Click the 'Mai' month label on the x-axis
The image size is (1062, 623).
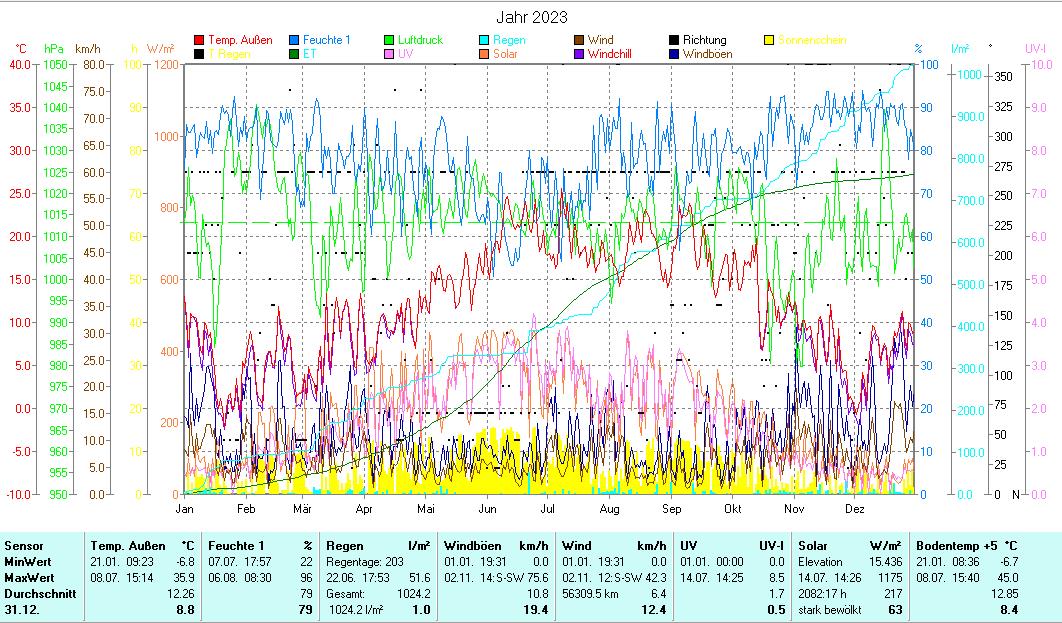[425, 509]
